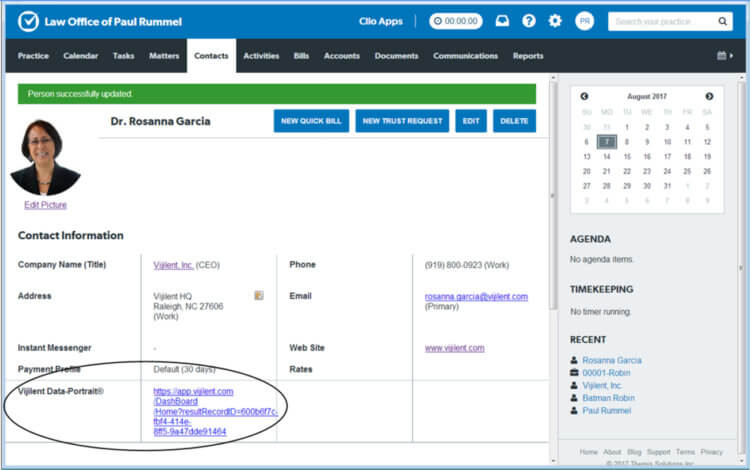Switch to the Tasks tab

(x=123, y=56)
